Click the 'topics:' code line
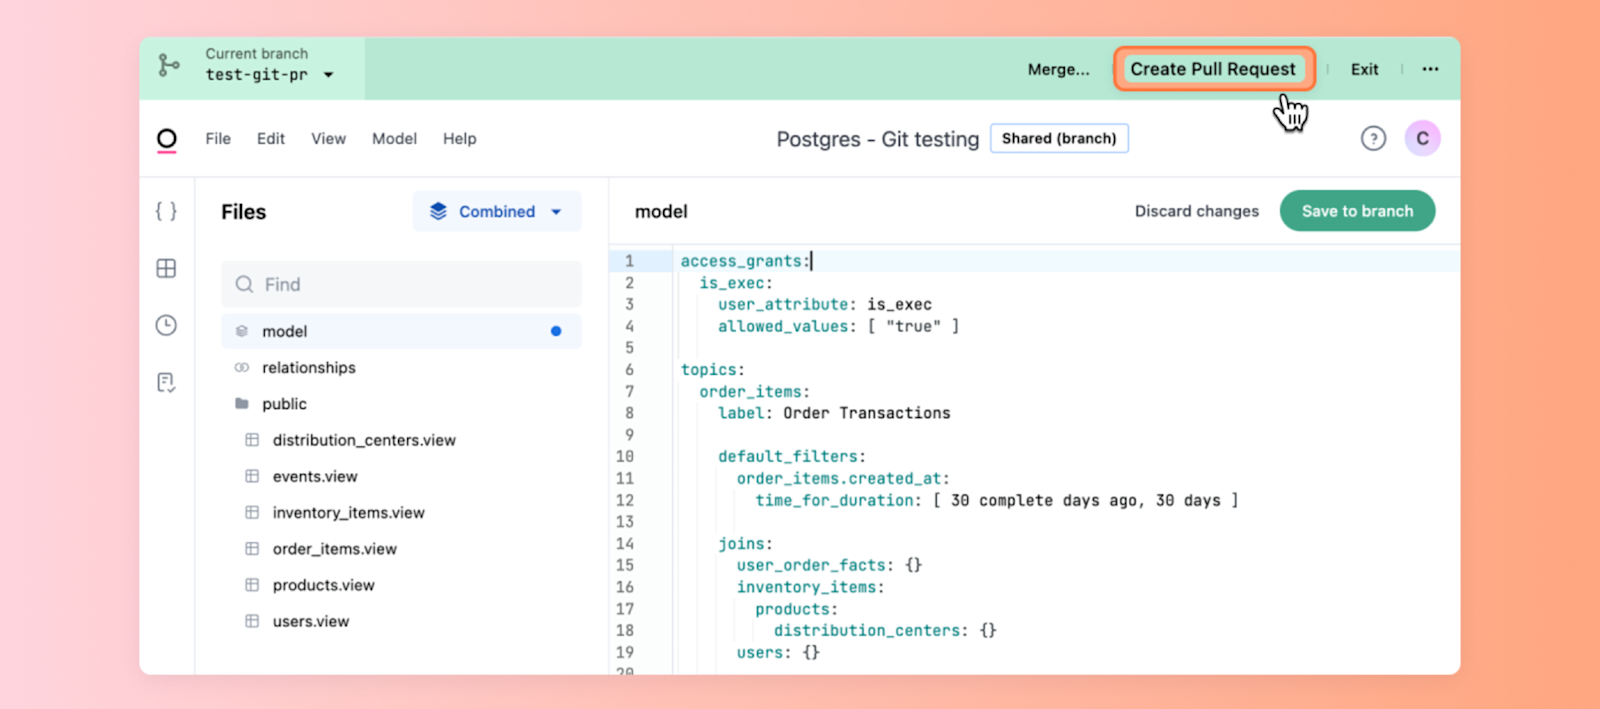1600x709 pixels. [x=712, y=370]
